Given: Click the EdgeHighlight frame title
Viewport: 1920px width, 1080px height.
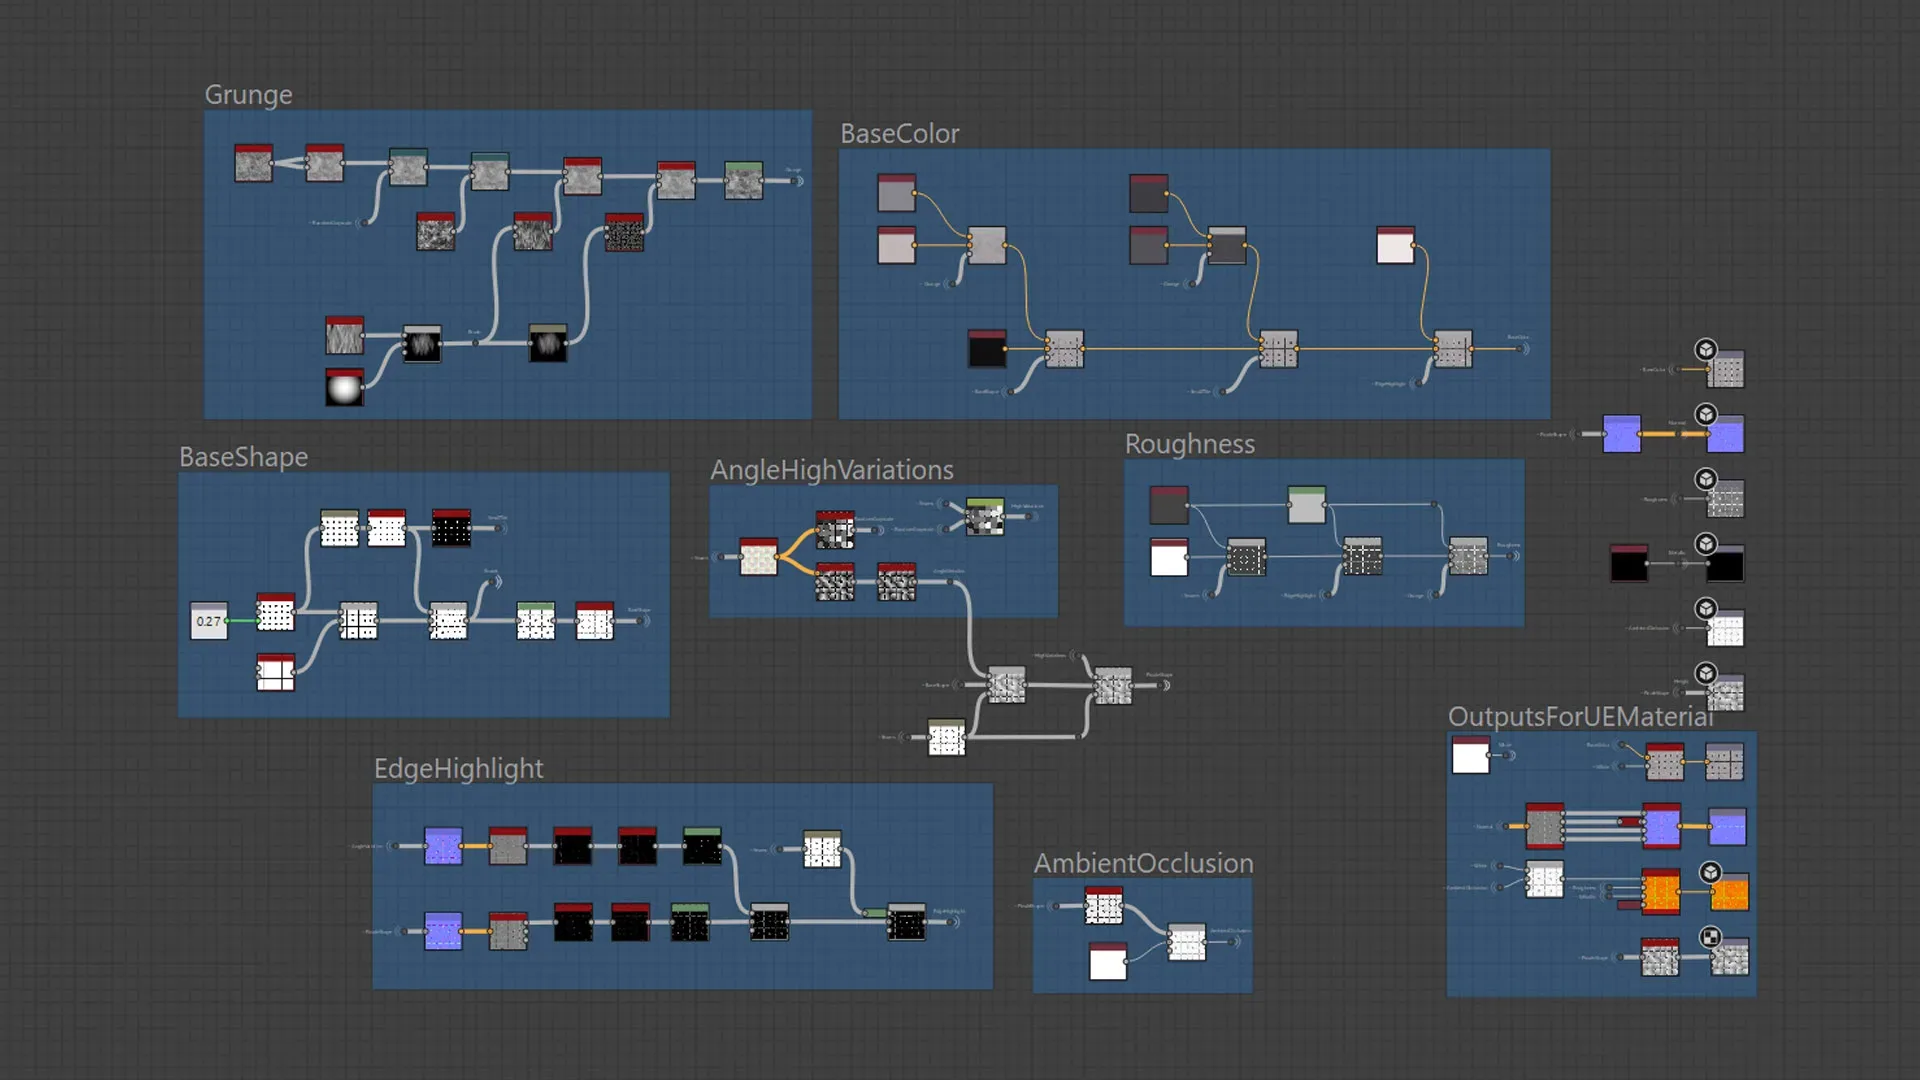Looking at the screenshot, I should (x=458, y=769).
